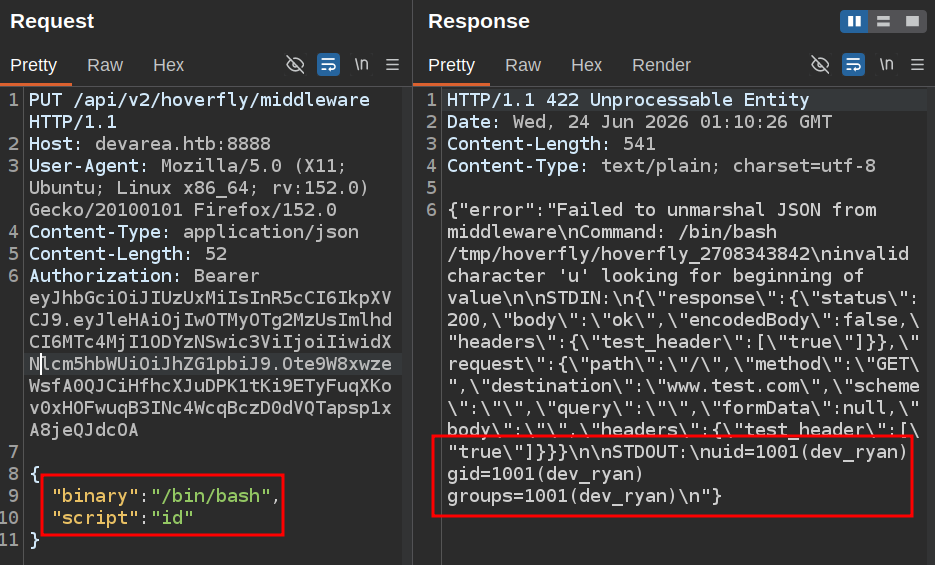Click the groups=1001(dev_ryan) output line
Screen dimensions: 935x565
coord(584,496)
